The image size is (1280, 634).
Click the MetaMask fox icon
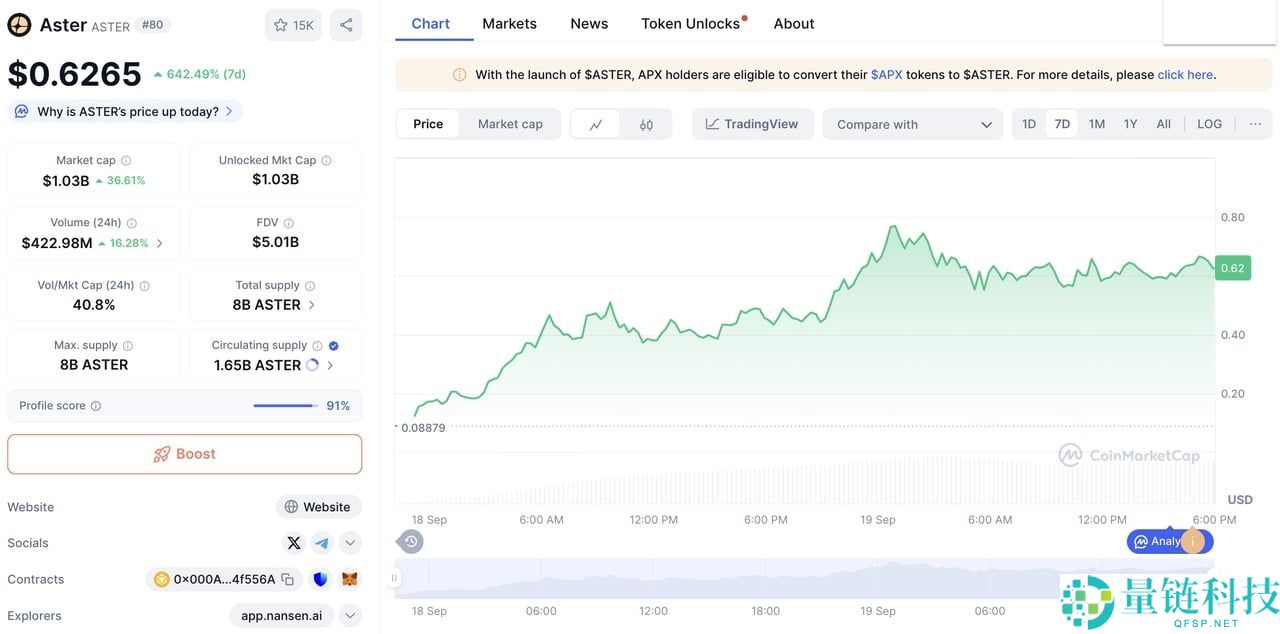(x=350, y=579)
